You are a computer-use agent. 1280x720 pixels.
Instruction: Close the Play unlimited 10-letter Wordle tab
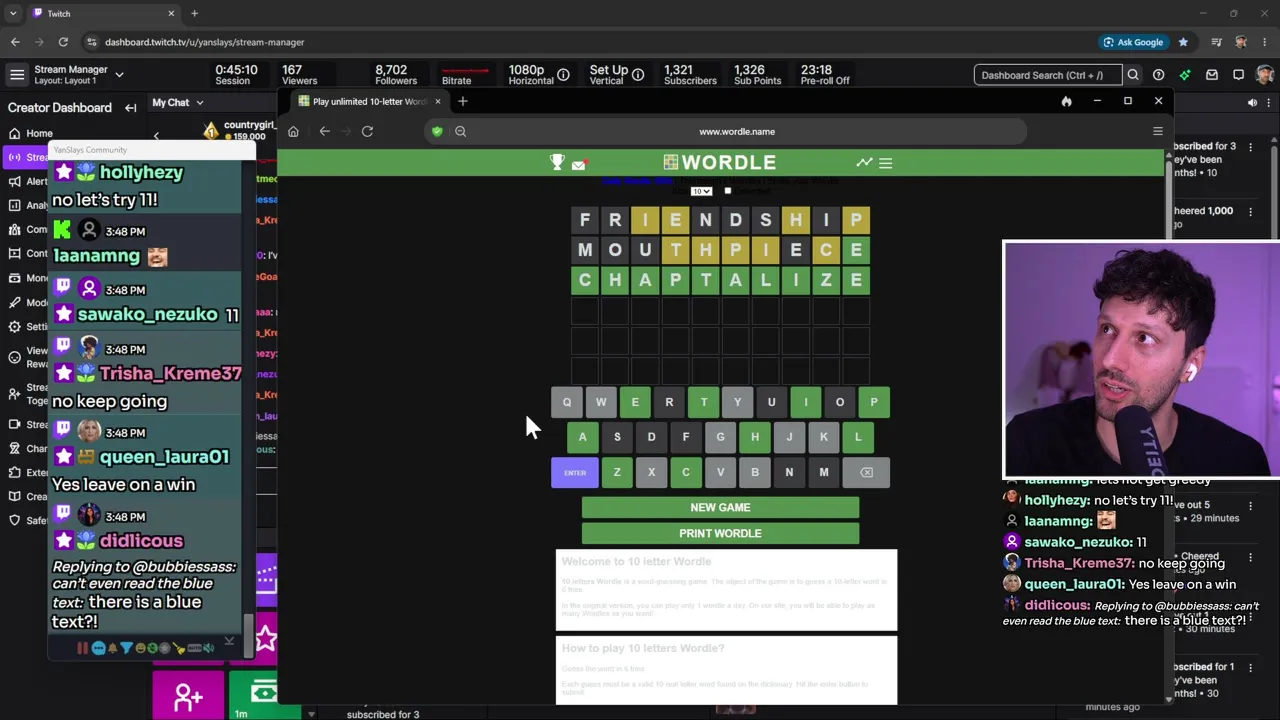pyautogui.click(x=437, y=101)
